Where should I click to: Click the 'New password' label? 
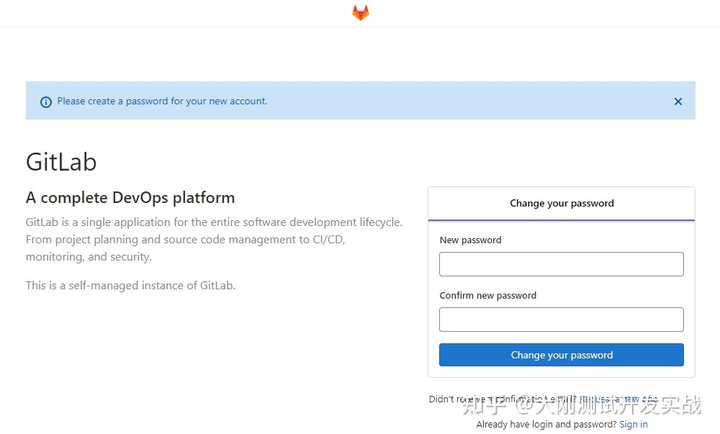coord(470,240)
